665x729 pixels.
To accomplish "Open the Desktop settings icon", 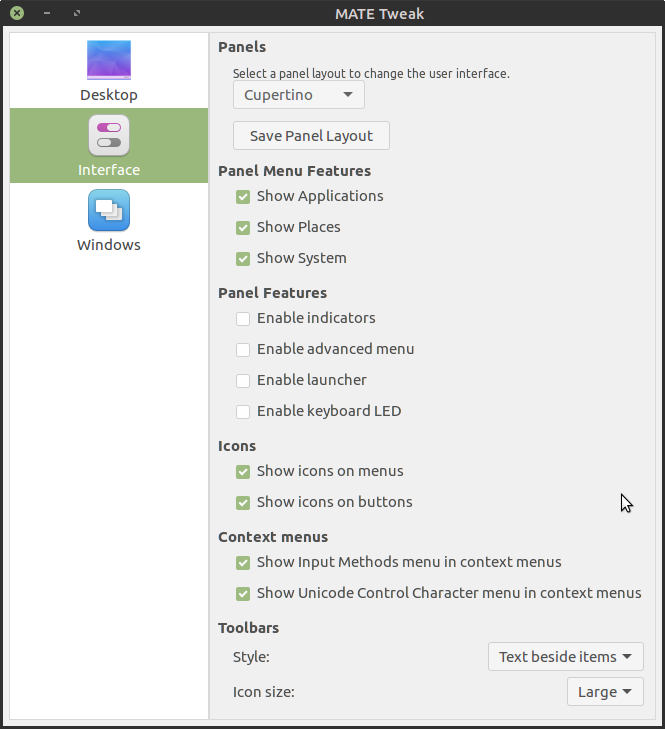I will [x=109, y=60].
